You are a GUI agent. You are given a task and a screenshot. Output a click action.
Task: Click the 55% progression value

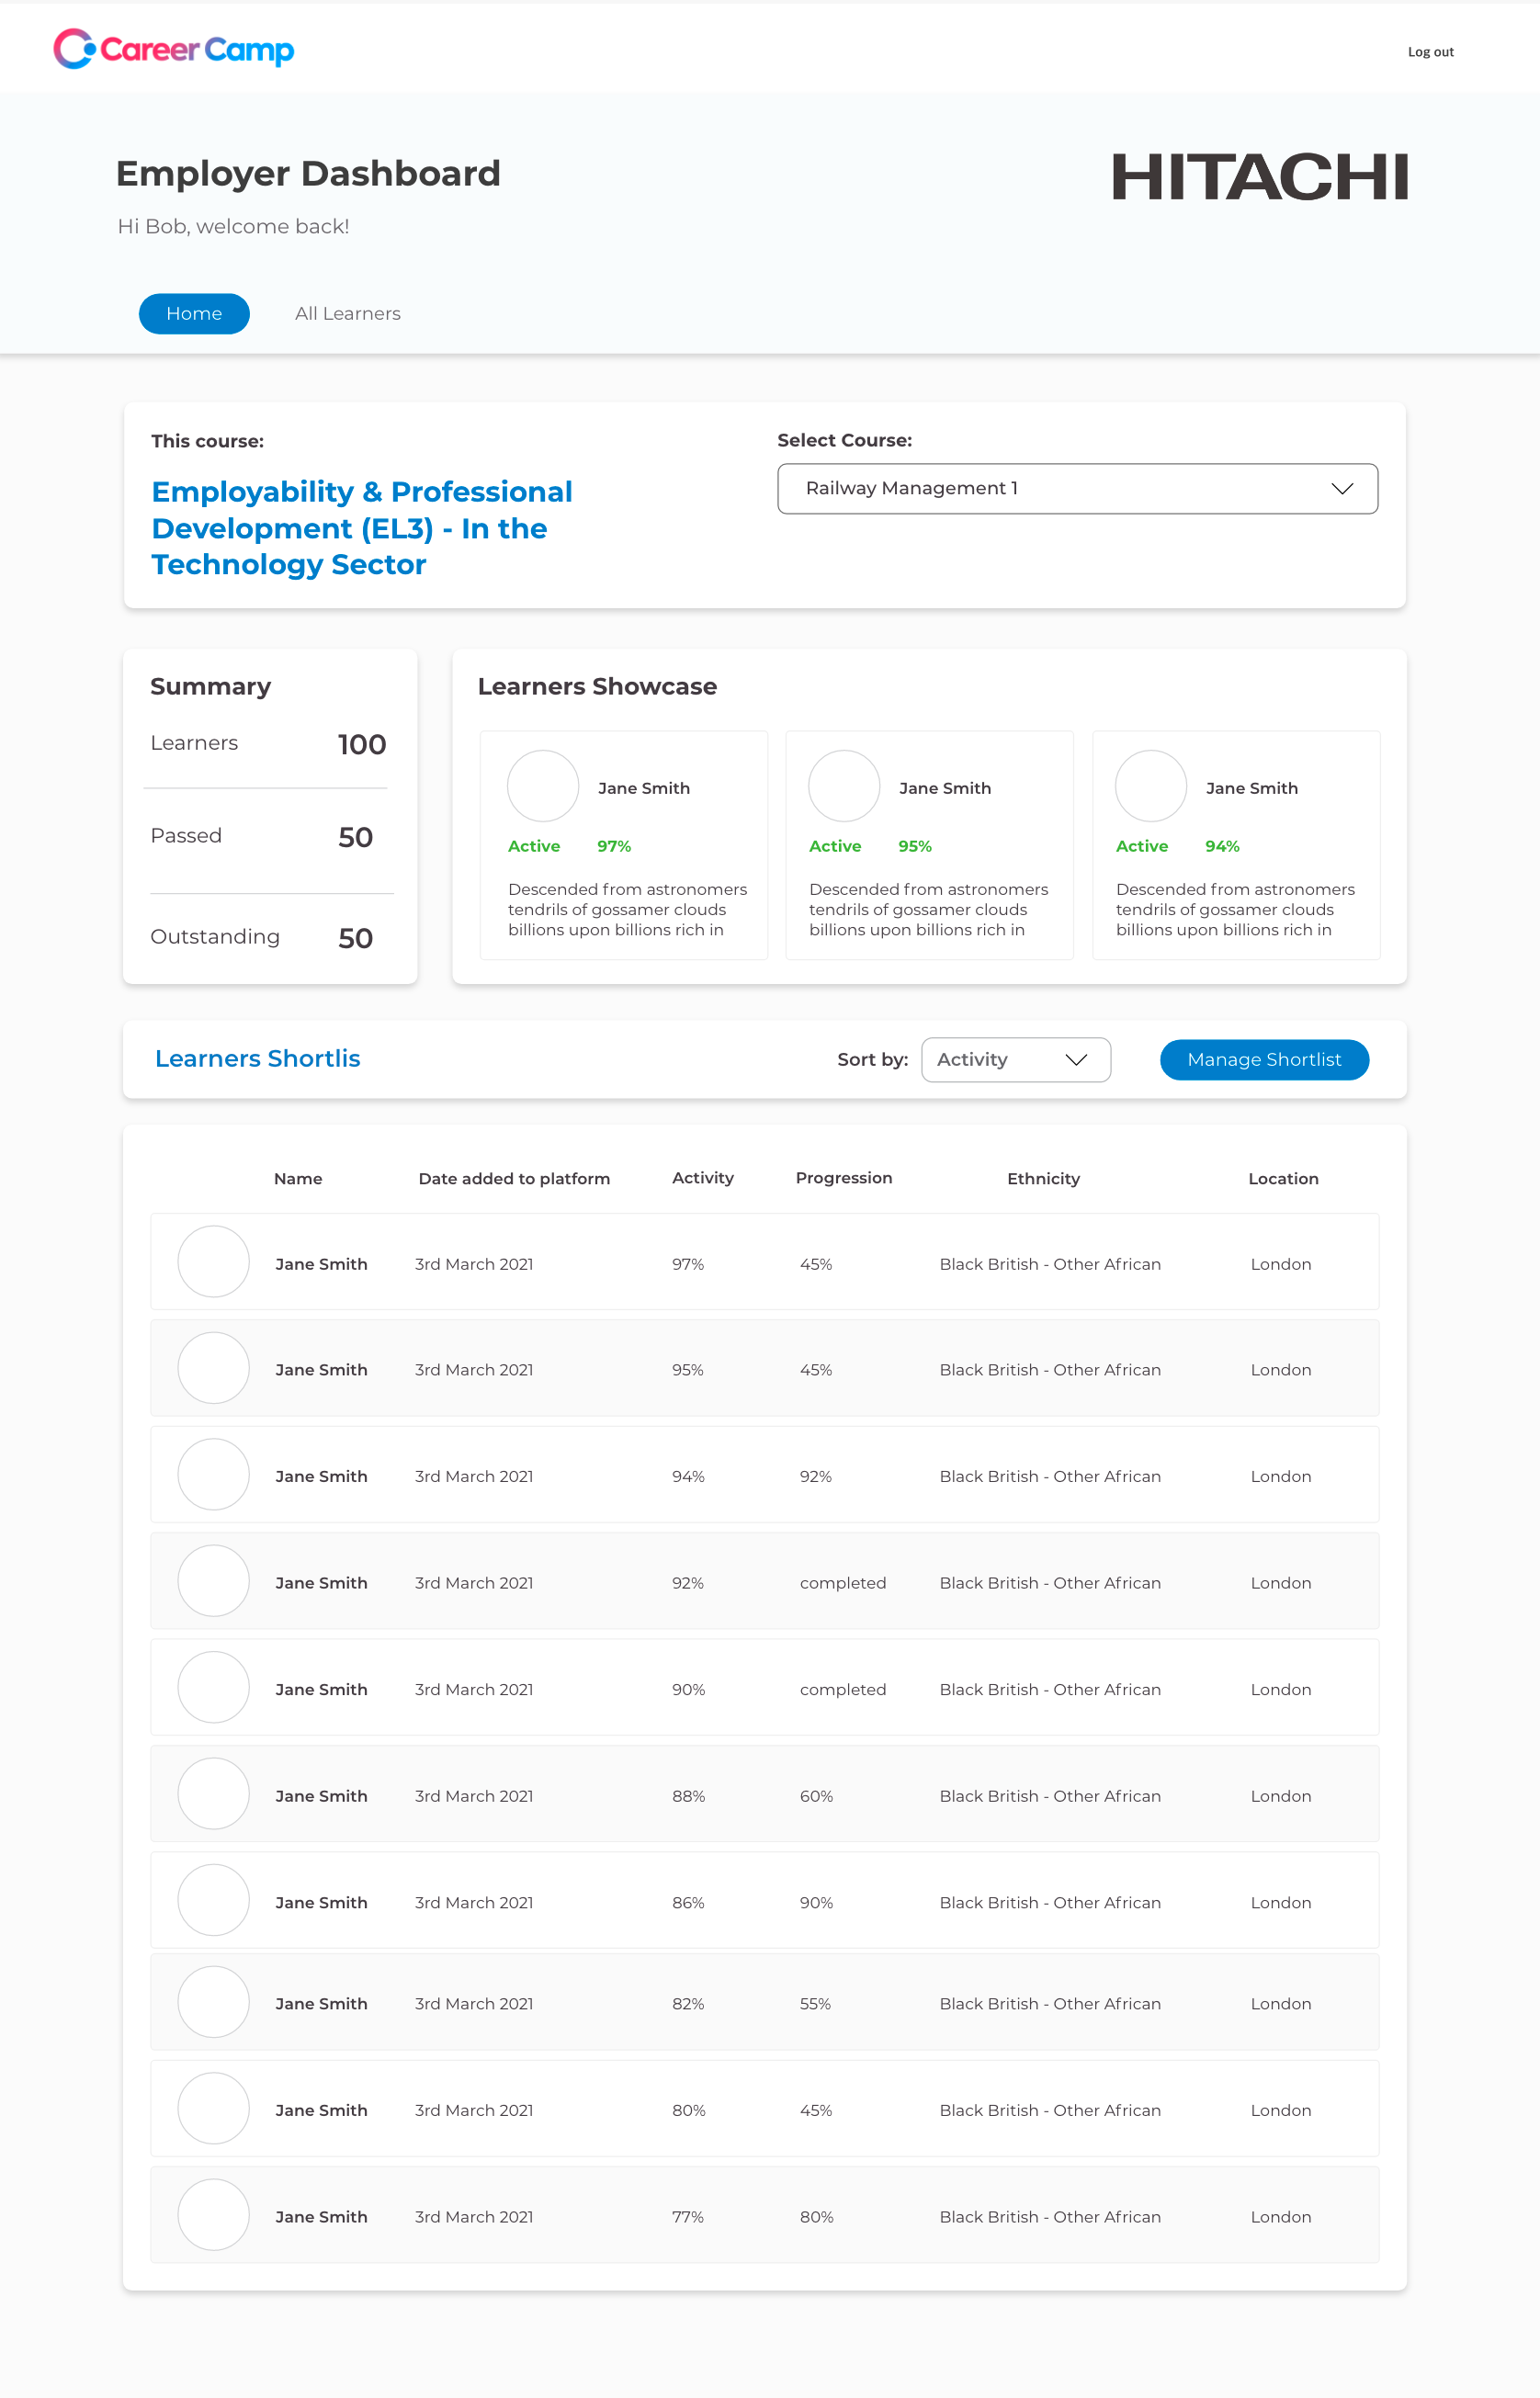[815, 2004]
